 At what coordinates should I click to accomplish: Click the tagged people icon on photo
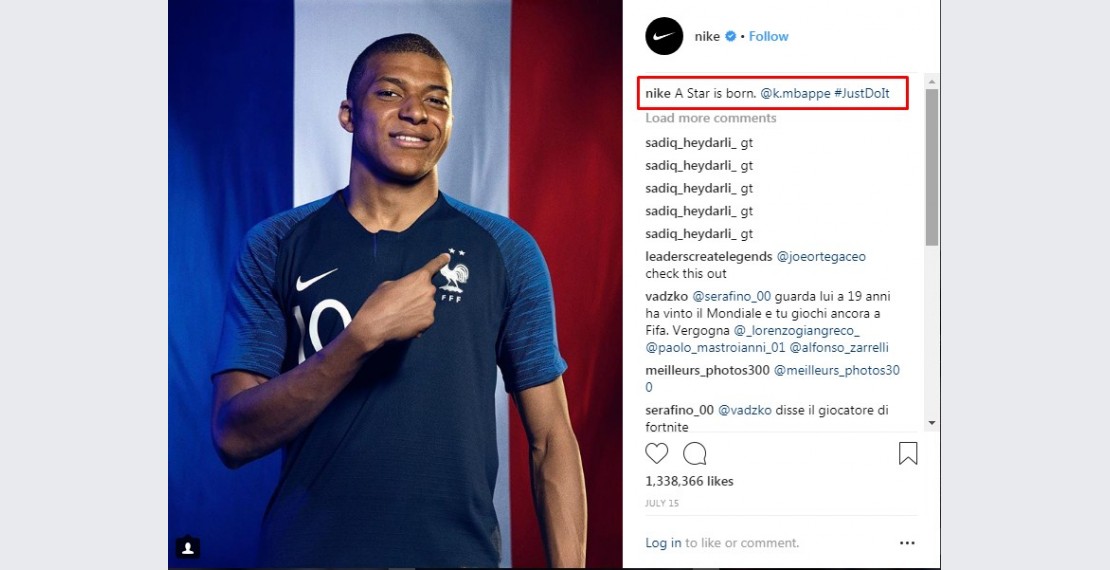click(188, 547)
